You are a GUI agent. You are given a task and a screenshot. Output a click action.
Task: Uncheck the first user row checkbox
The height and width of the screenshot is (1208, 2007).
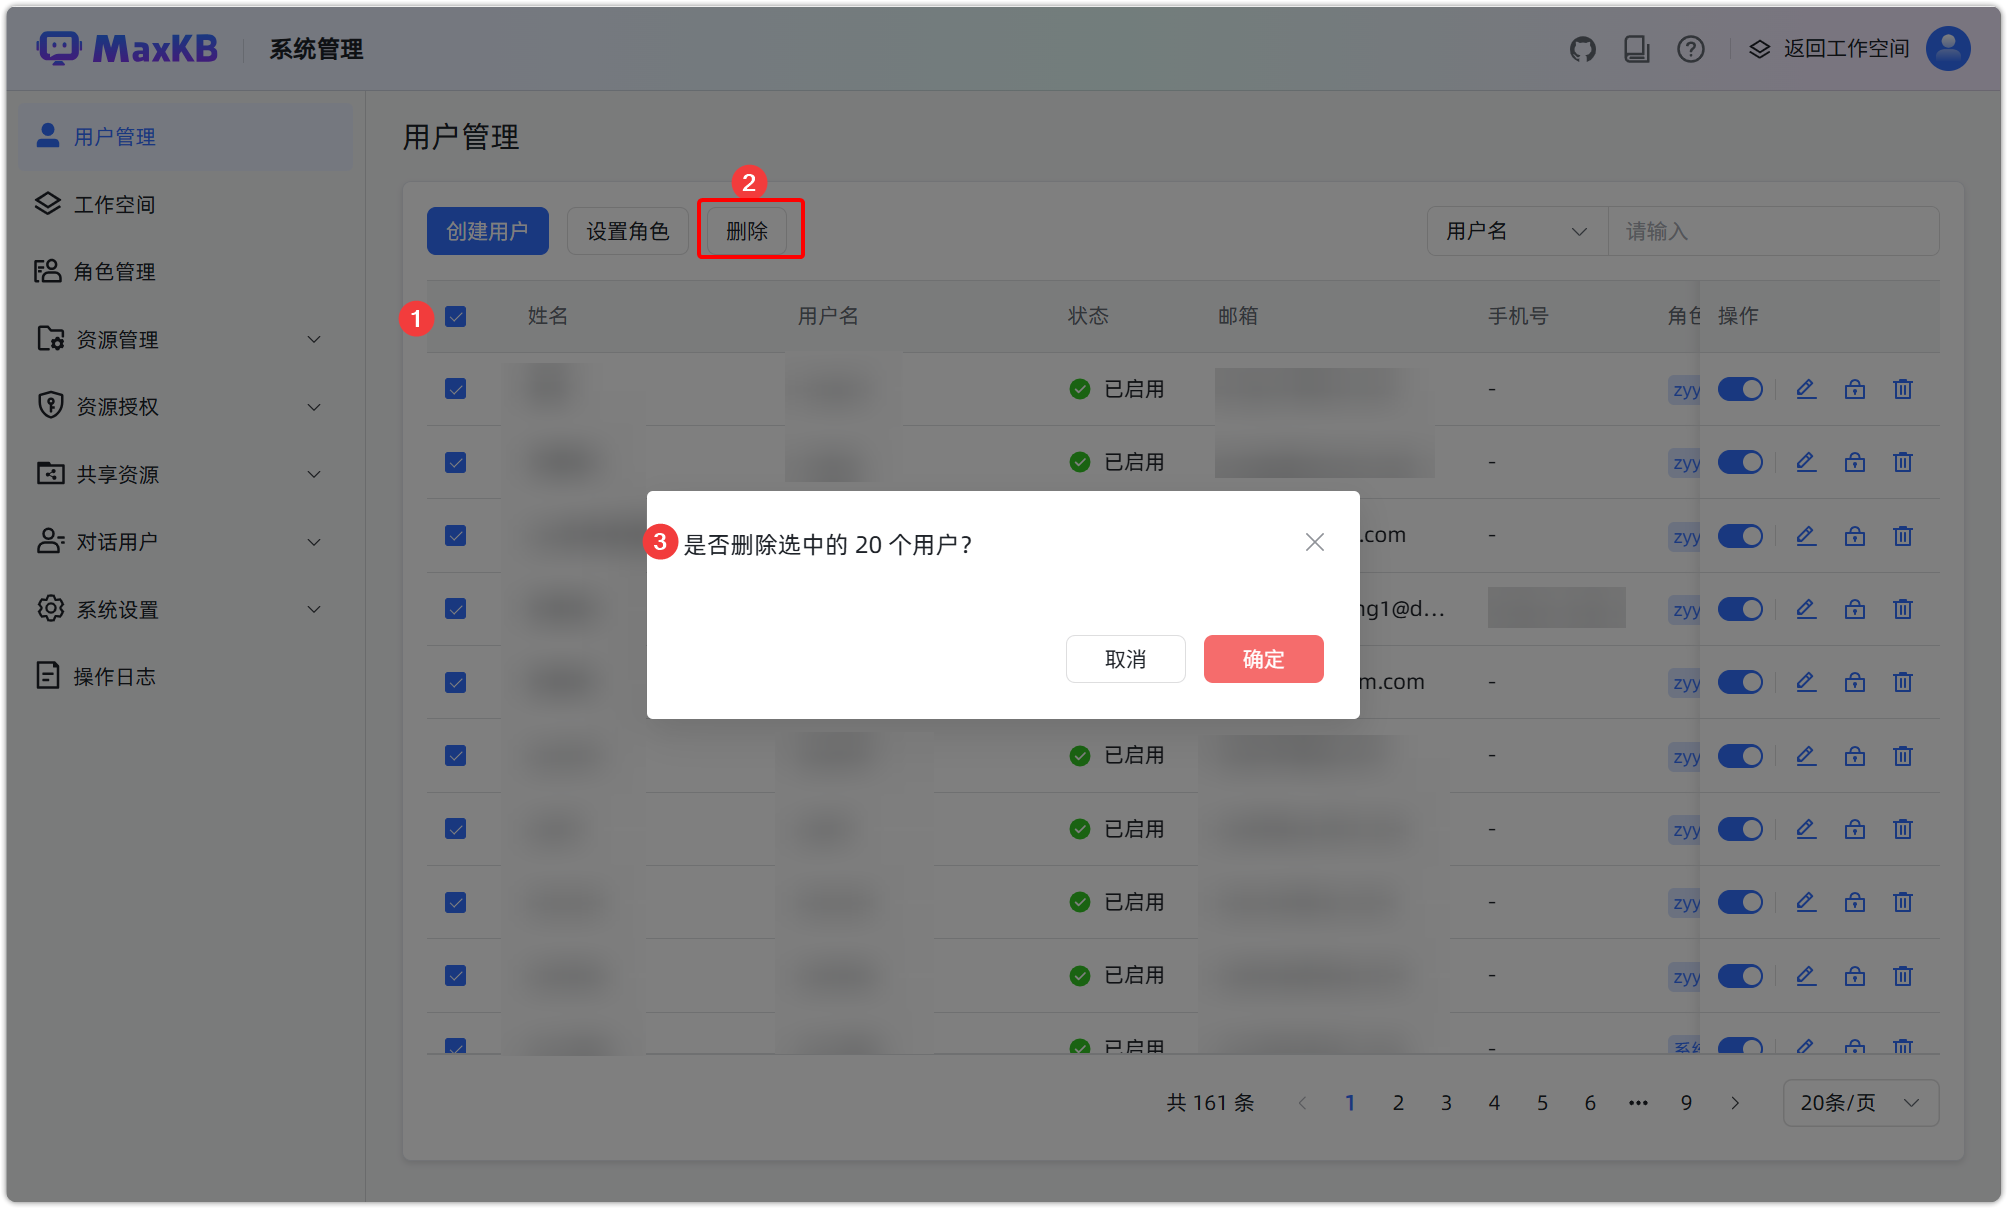coord(455,389)
